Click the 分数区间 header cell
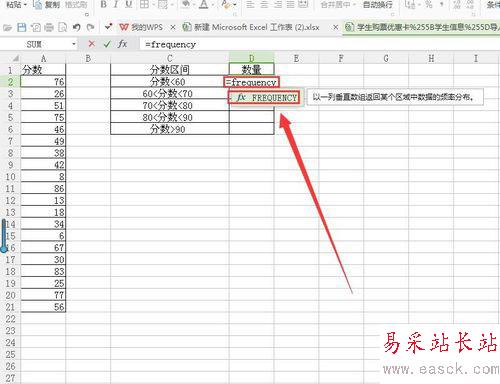 pos(170,70)
